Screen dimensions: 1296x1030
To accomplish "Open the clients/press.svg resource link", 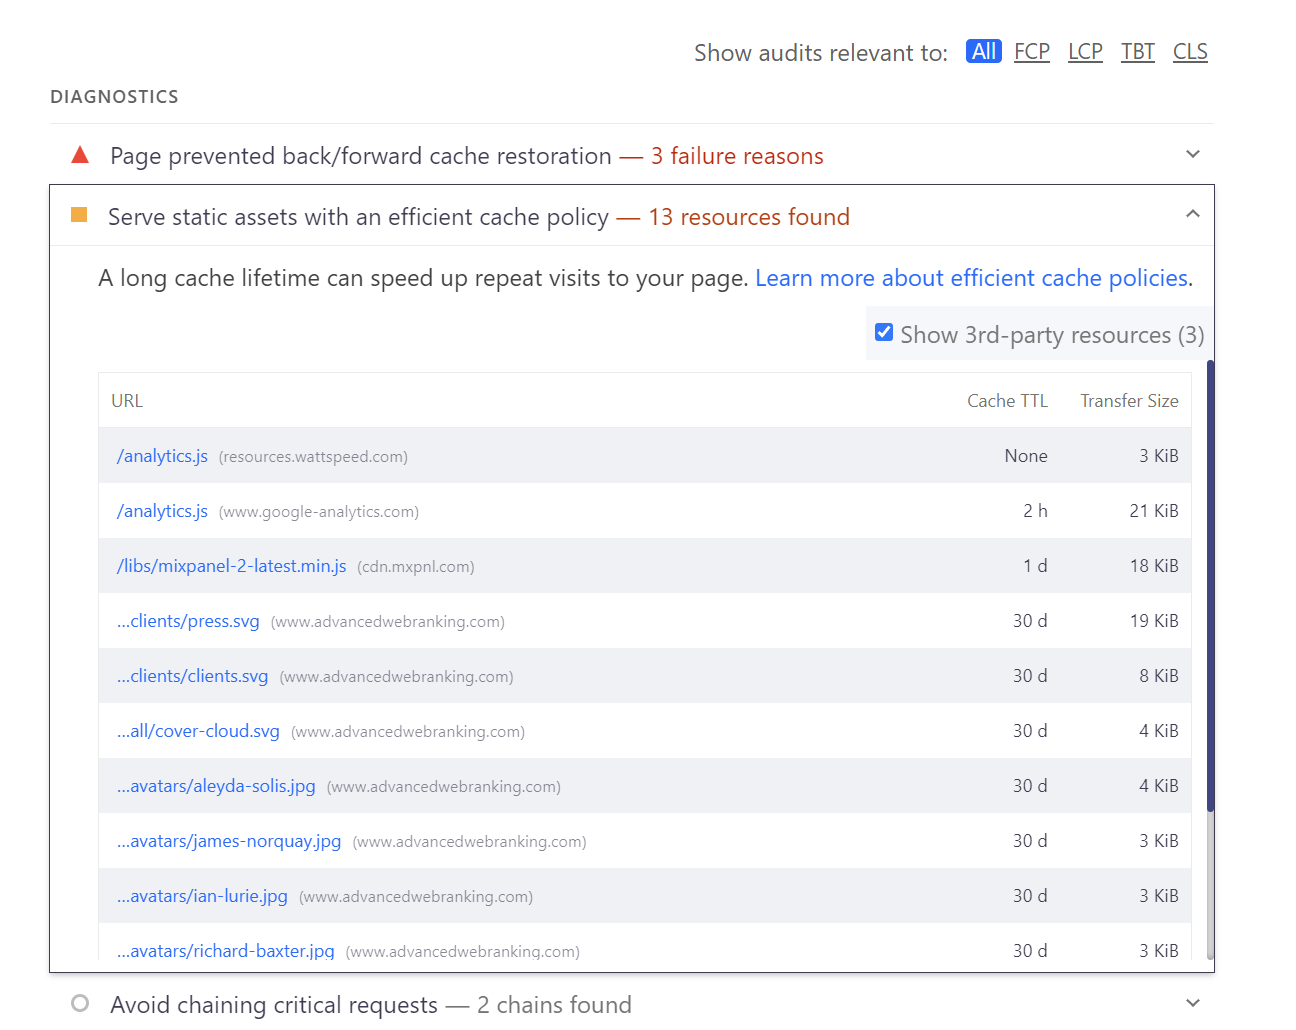I will (188, 621).
